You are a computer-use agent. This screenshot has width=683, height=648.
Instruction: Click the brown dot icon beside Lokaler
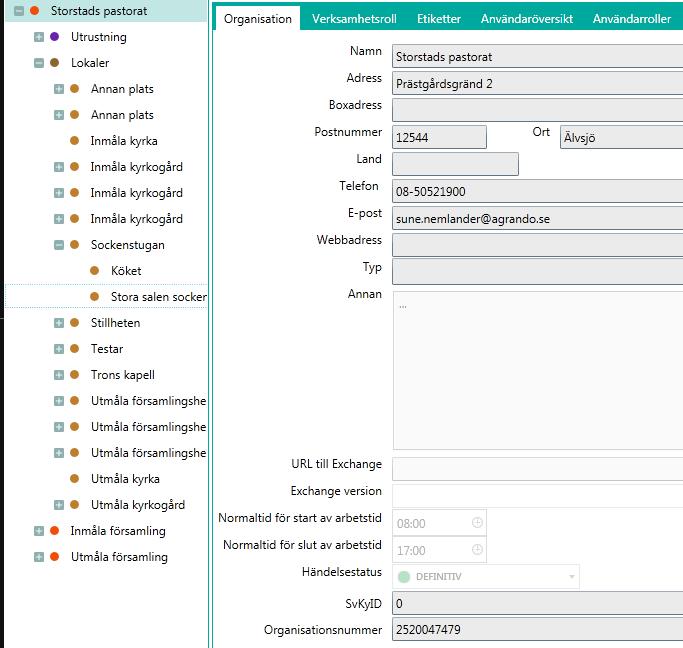click(54, 63)
